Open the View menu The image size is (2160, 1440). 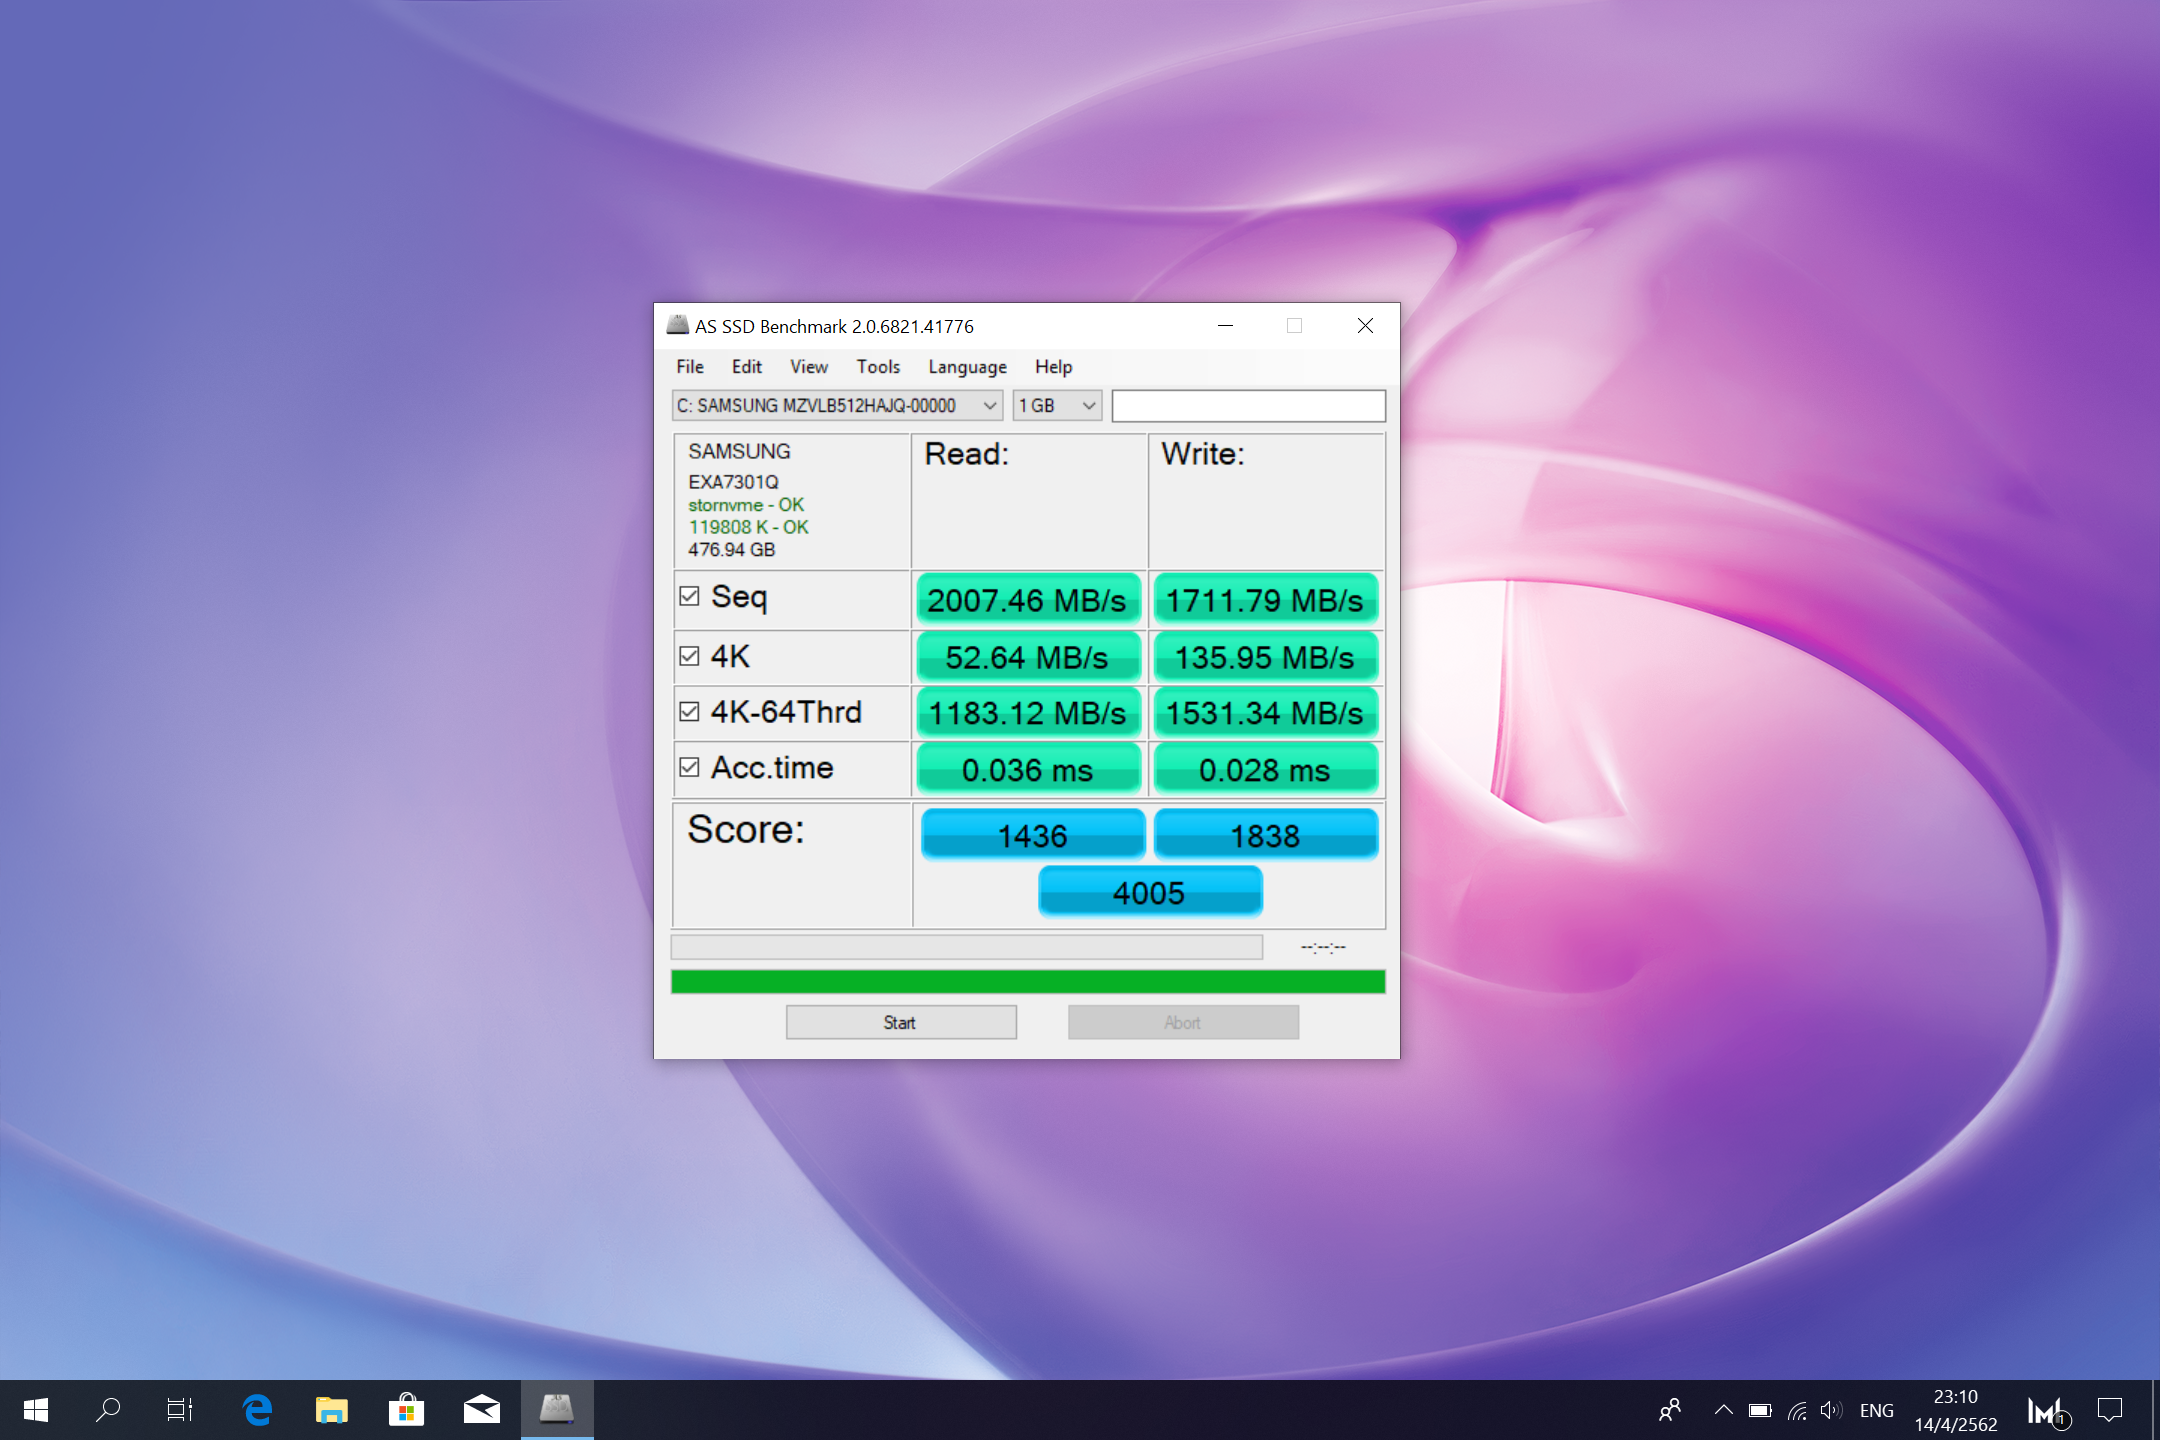pyautogui.click(x=809, y=367)
